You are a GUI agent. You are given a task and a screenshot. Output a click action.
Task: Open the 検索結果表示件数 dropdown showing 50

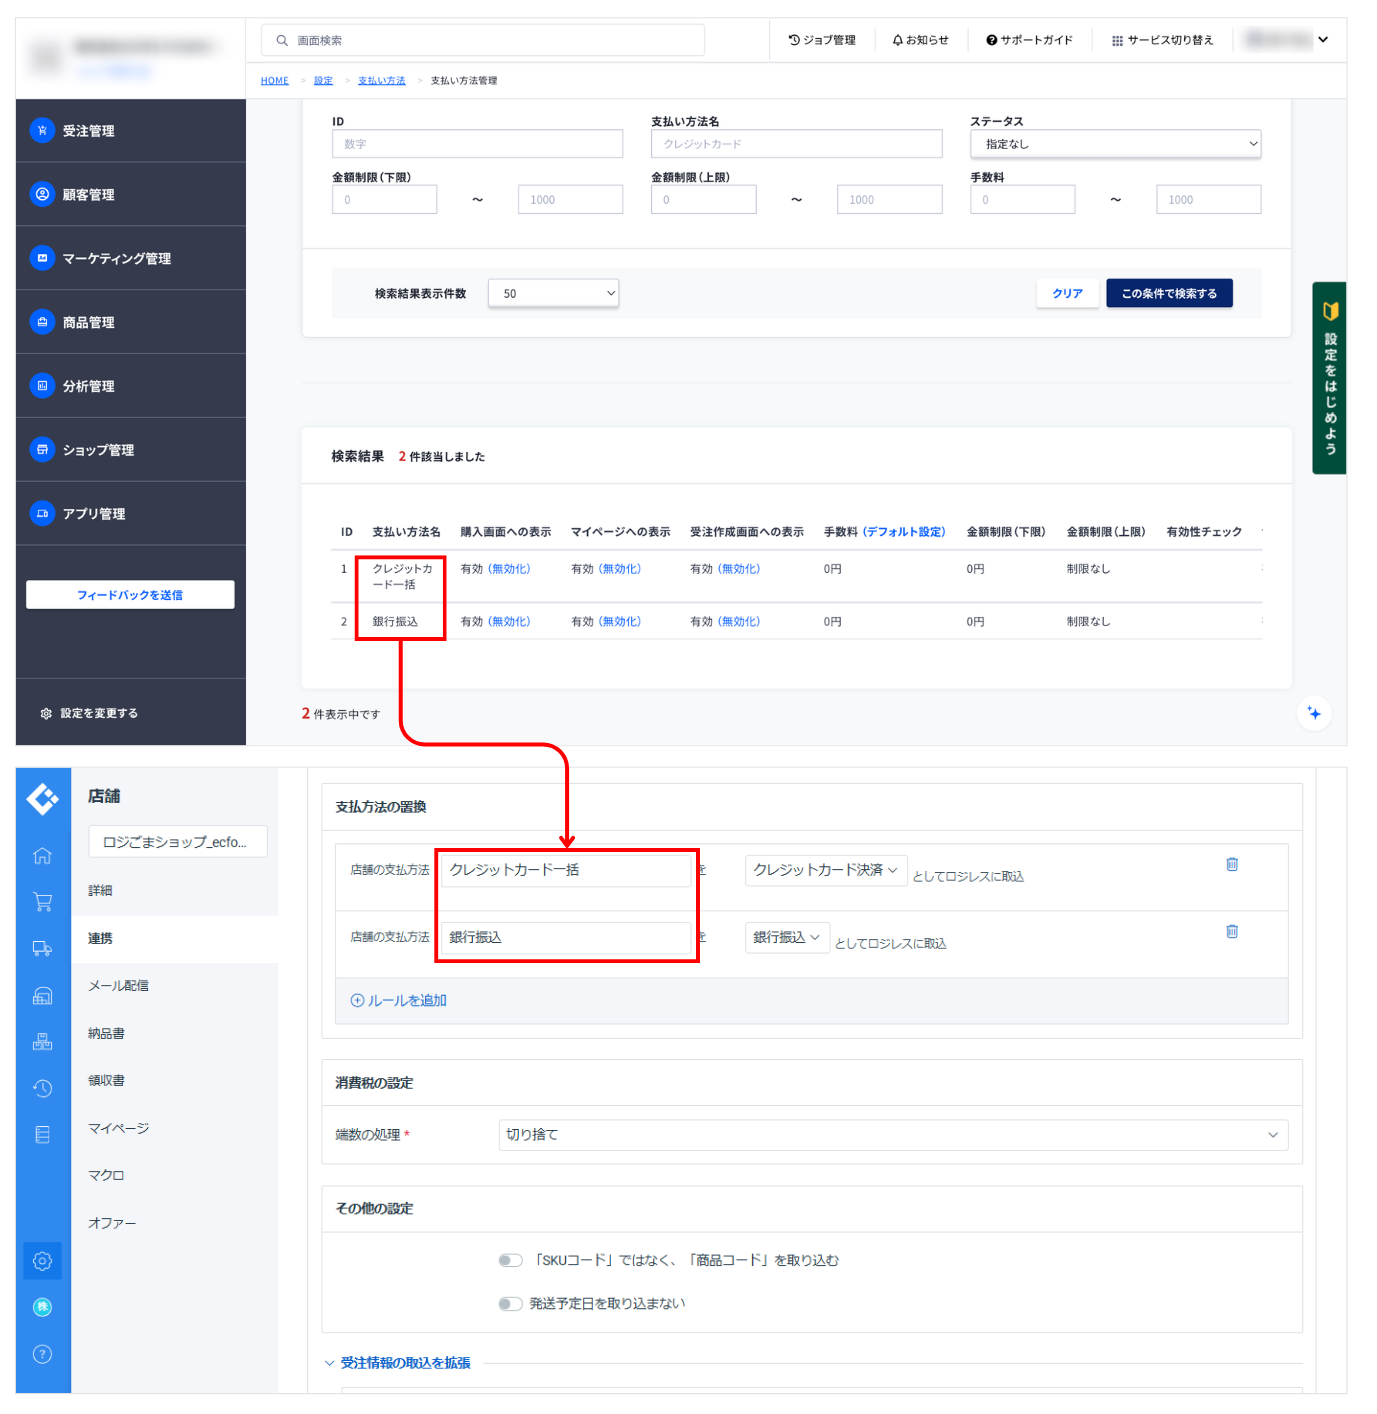pos(553,293)
